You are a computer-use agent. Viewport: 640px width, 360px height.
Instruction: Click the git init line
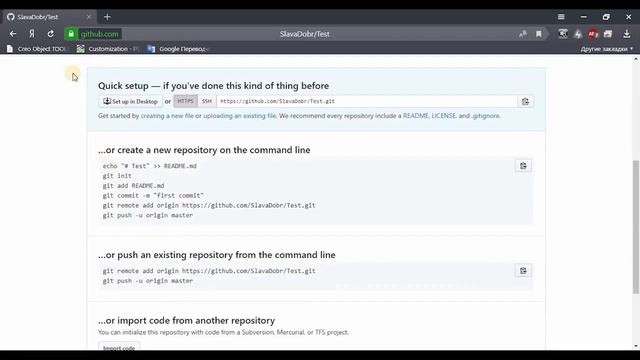point(117,176)
